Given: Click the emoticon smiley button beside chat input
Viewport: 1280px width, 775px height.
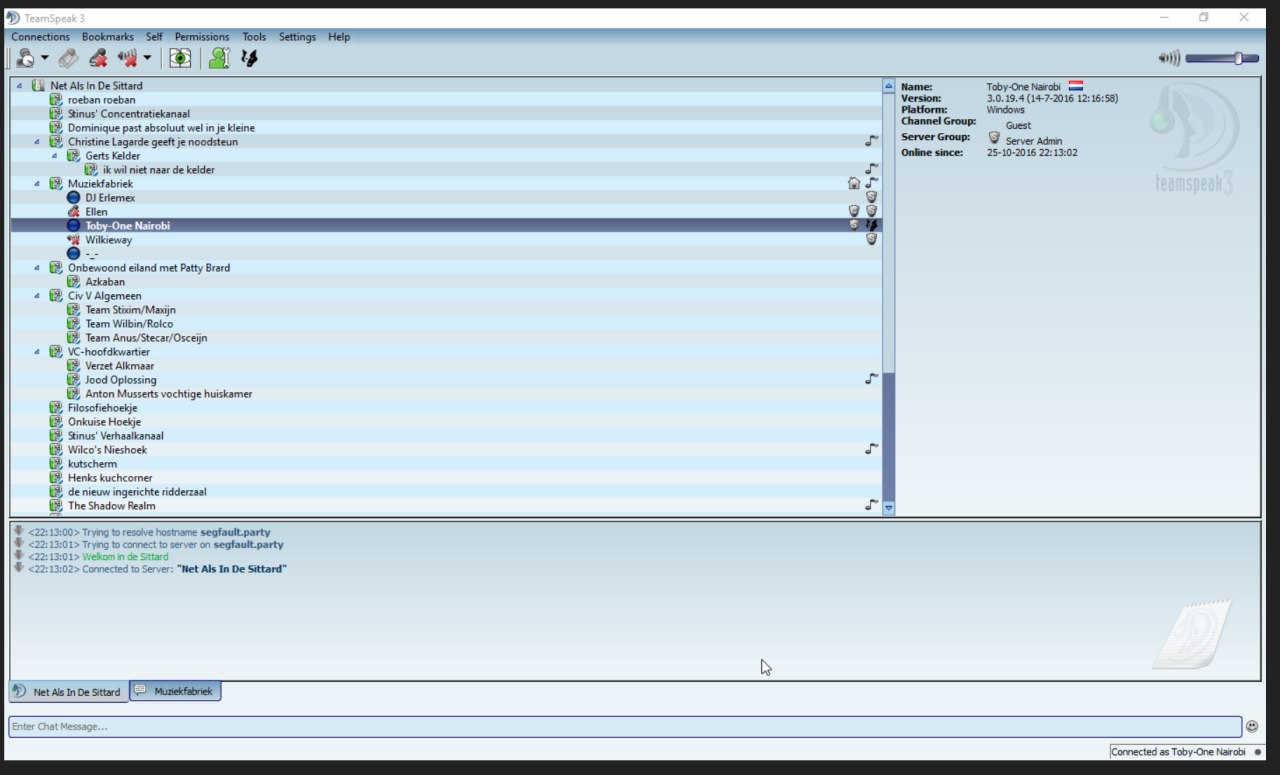Looking at the screenshot, I should 1251,726.
